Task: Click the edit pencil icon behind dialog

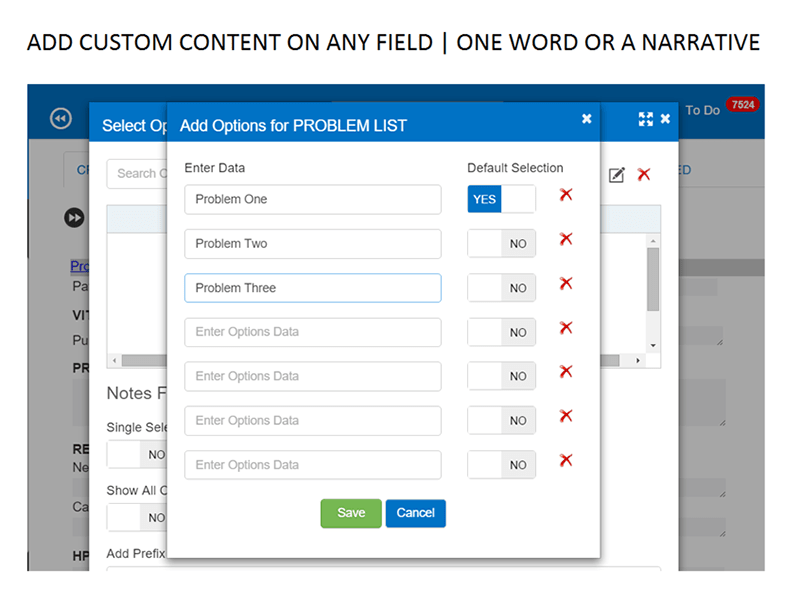Action: coord(617,175)
